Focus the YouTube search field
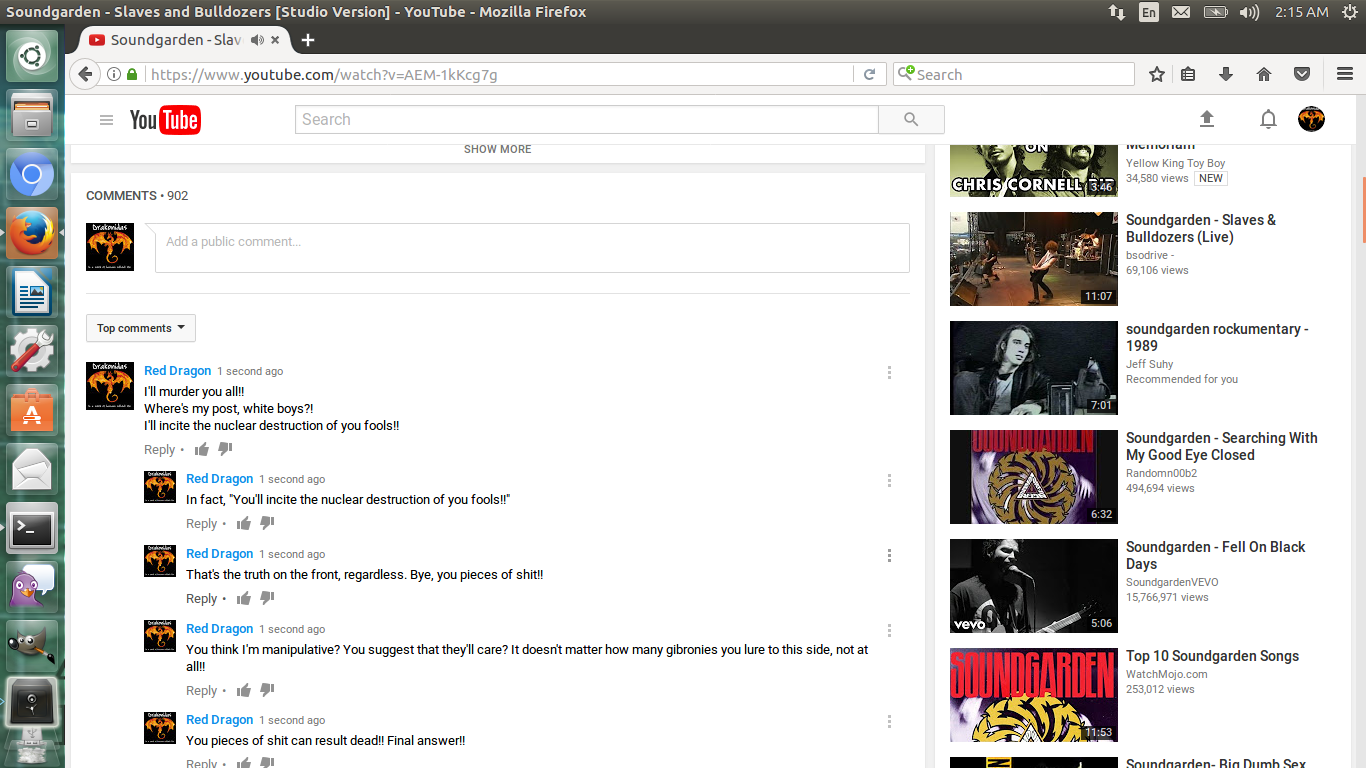Viewport: 1366px width, 768px height. point(587,119)
